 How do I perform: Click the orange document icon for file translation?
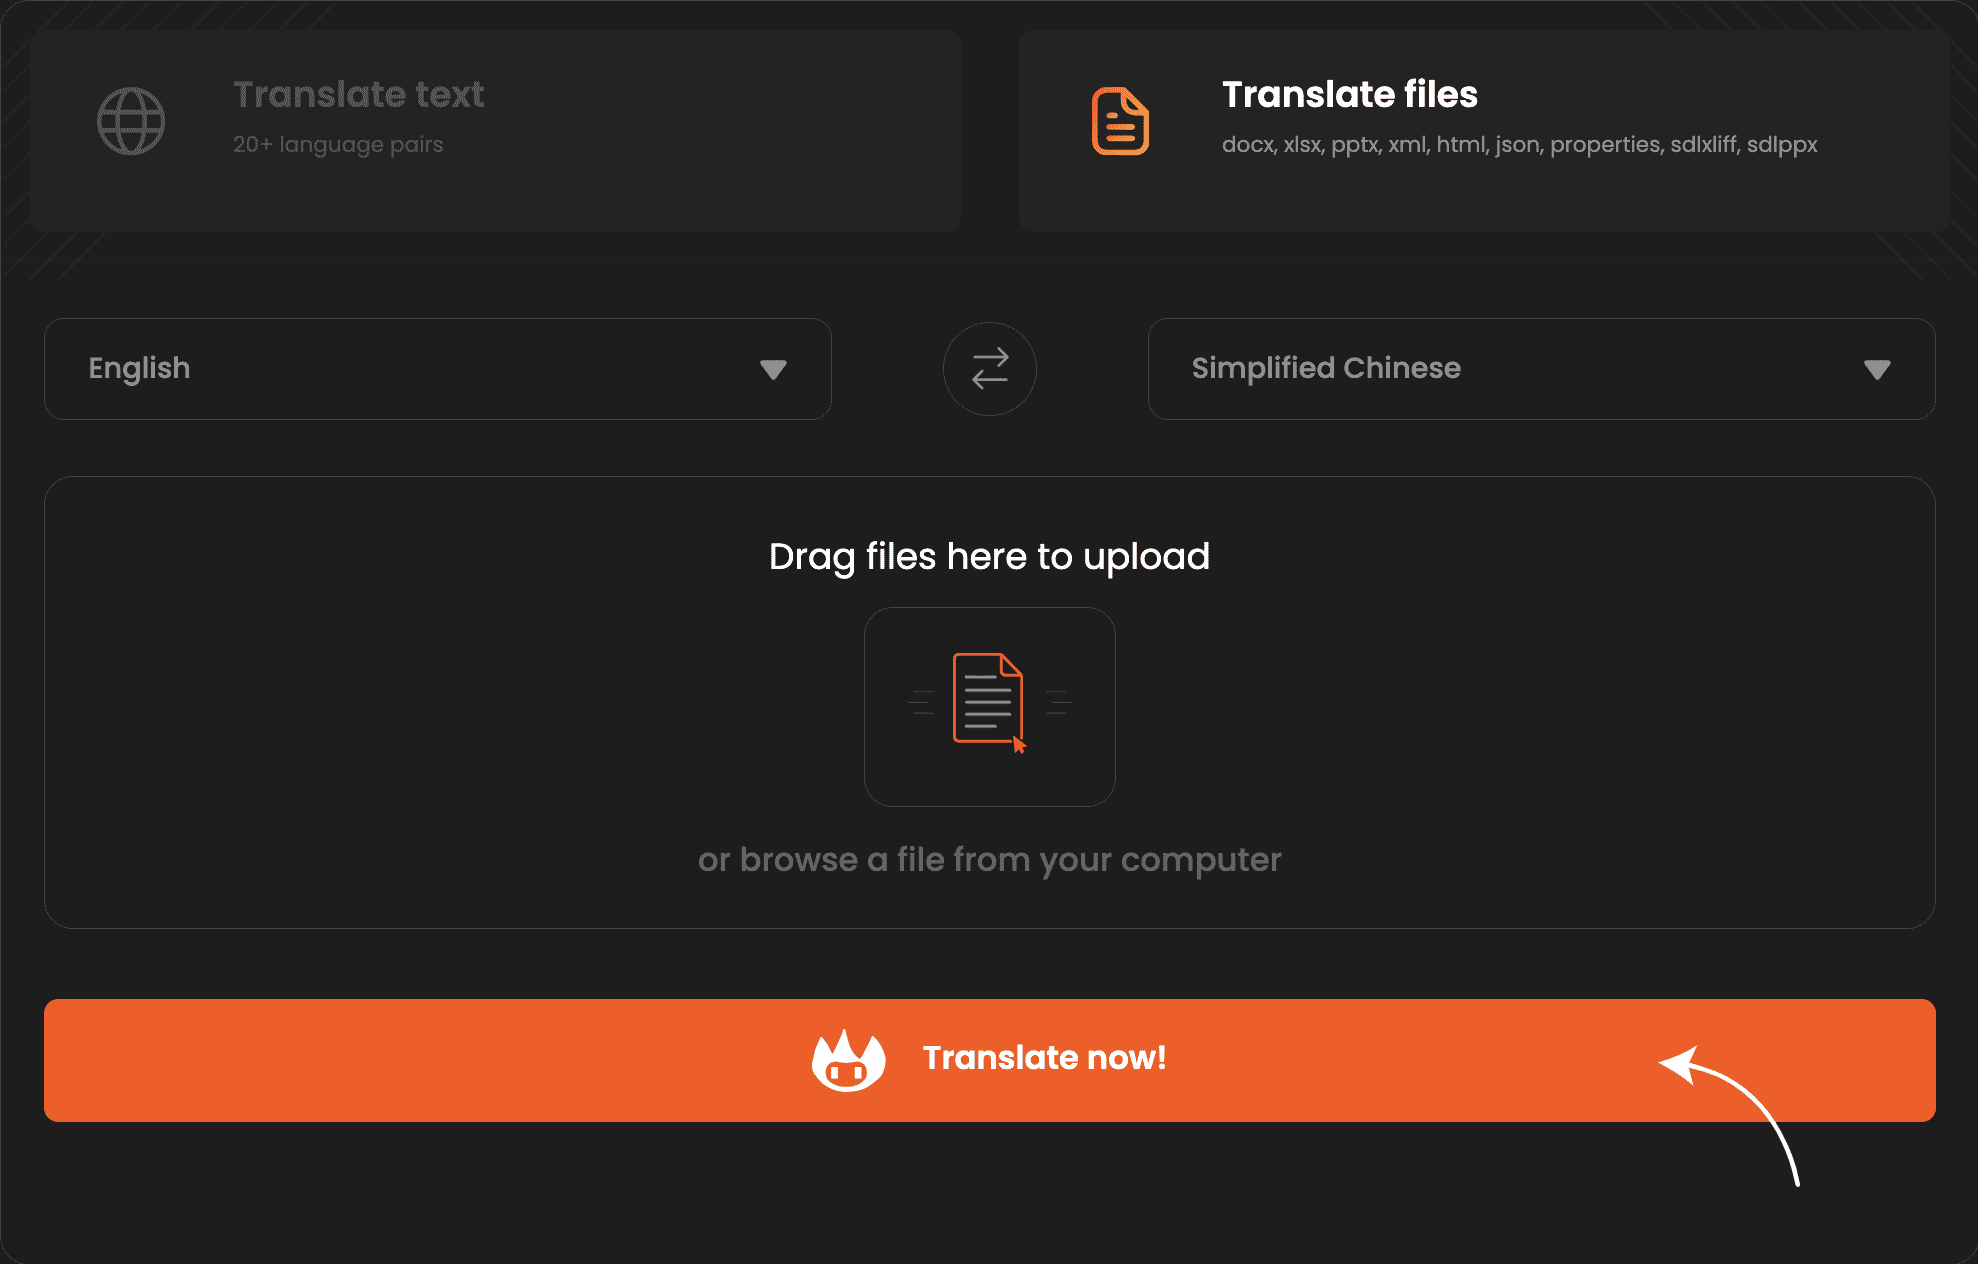pyautogui.click(x=1120, y=122)
